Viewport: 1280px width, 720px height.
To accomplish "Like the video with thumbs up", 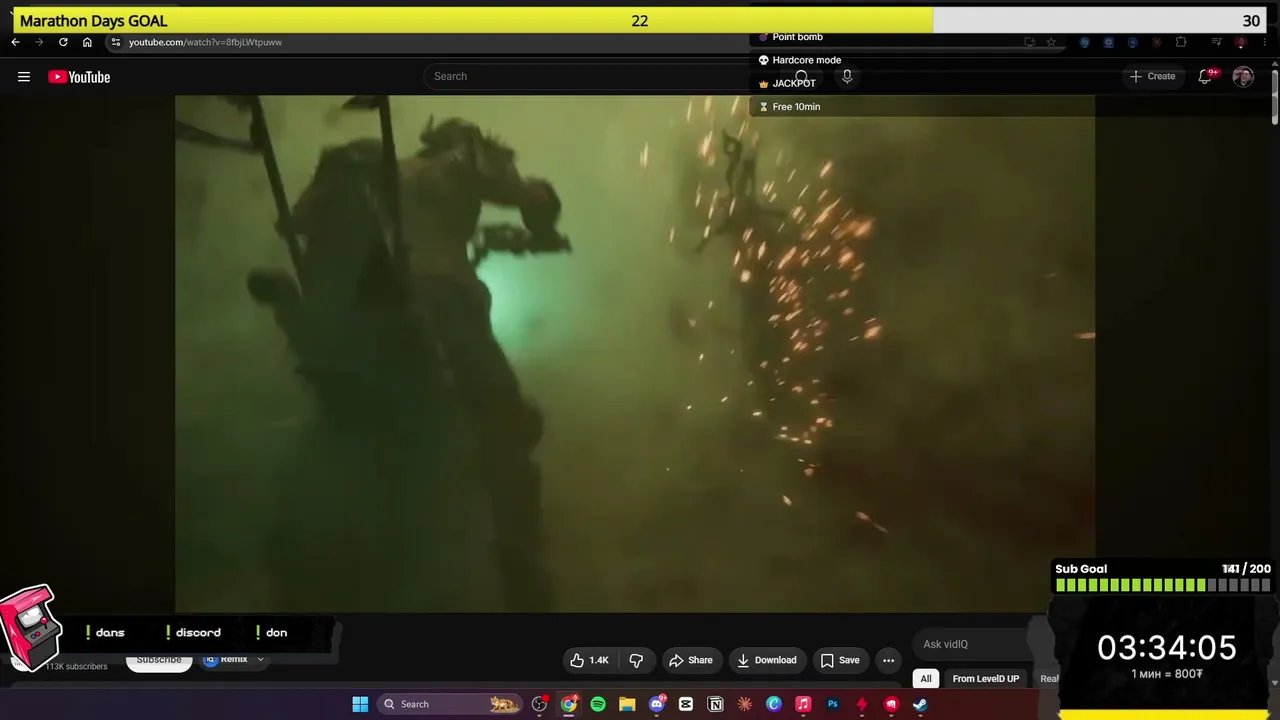I will 589,660.
